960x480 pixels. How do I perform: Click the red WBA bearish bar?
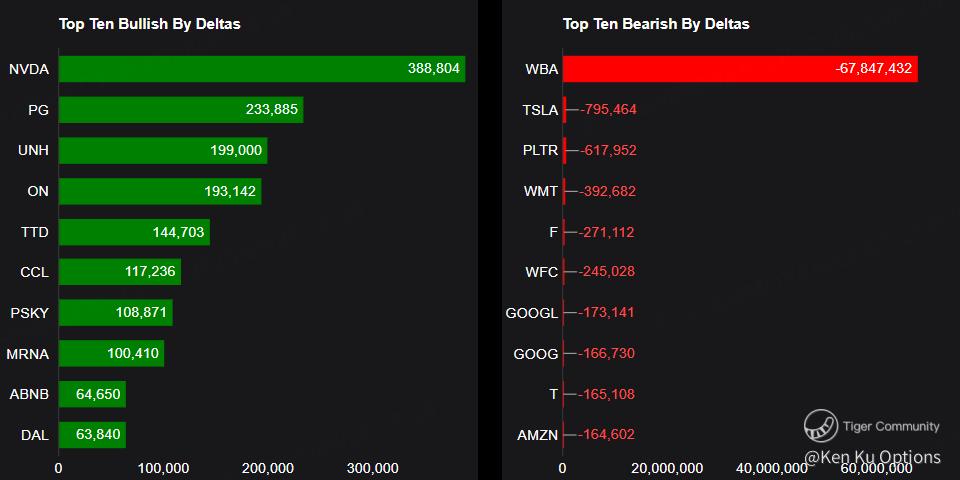(740, 69)
